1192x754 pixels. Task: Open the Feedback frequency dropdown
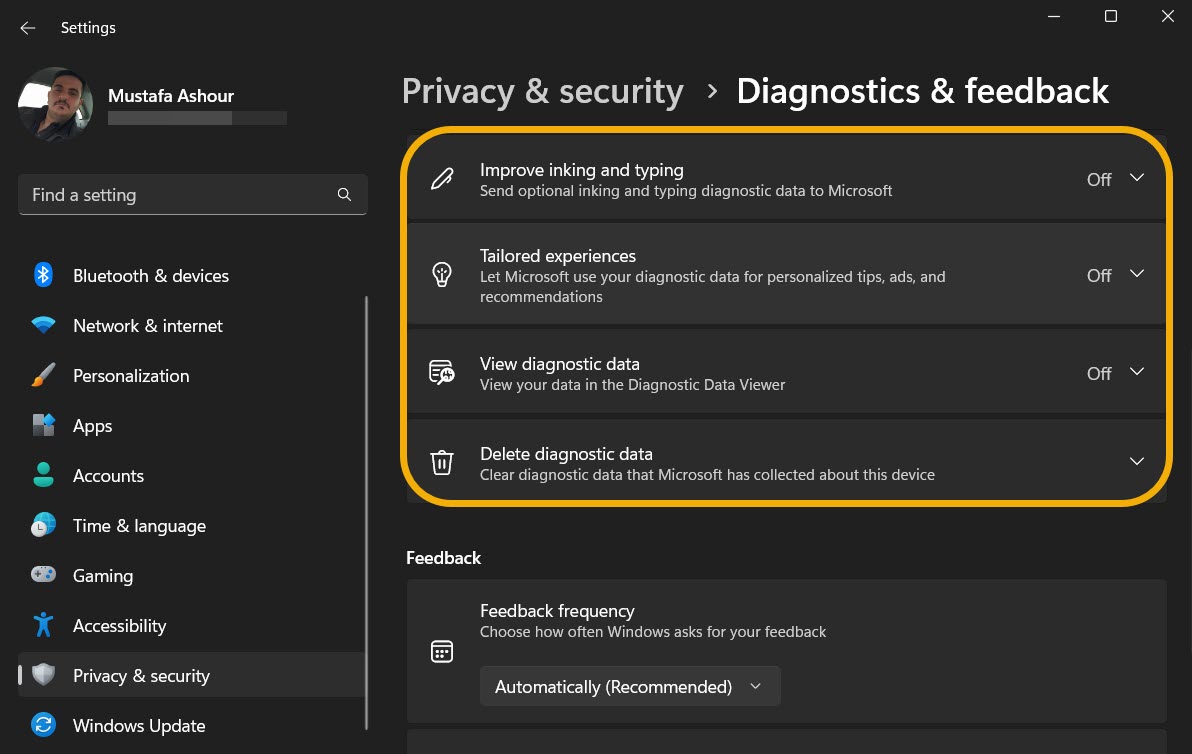(x=630, y=686)
